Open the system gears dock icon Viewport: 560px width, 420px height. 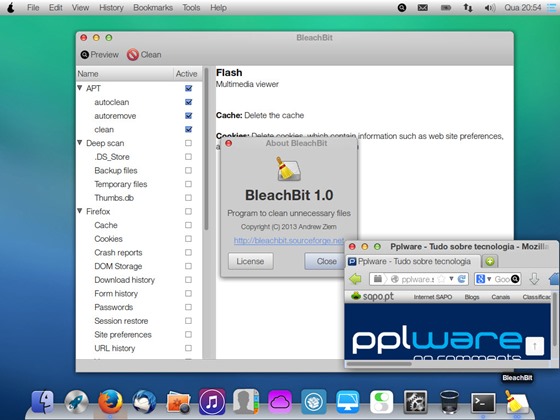[415, 402]
